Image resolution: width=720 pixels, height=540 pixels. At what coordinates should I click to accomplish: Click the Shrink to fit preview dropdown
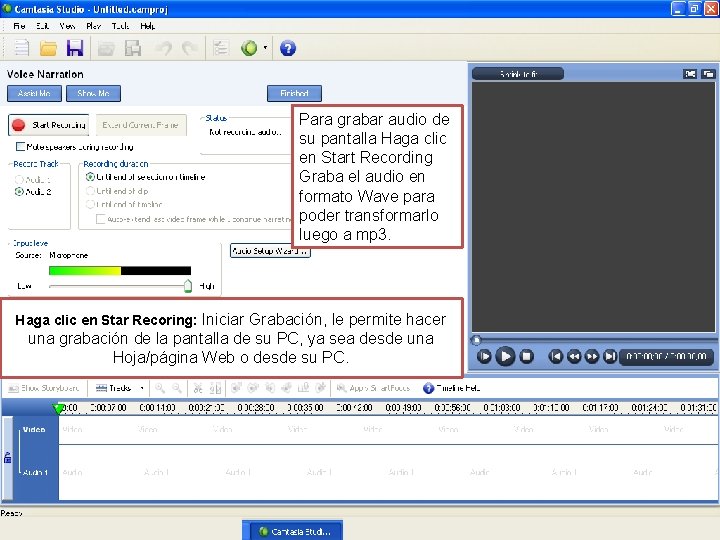point(518,74)
